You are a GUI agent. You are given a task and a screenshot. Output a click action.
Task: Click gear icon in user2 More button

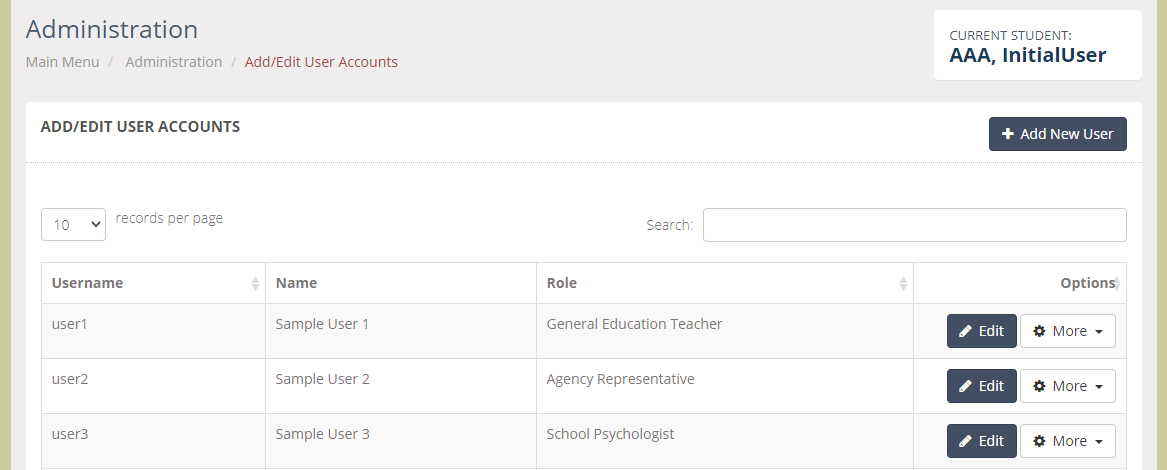tap(1040, 387)
